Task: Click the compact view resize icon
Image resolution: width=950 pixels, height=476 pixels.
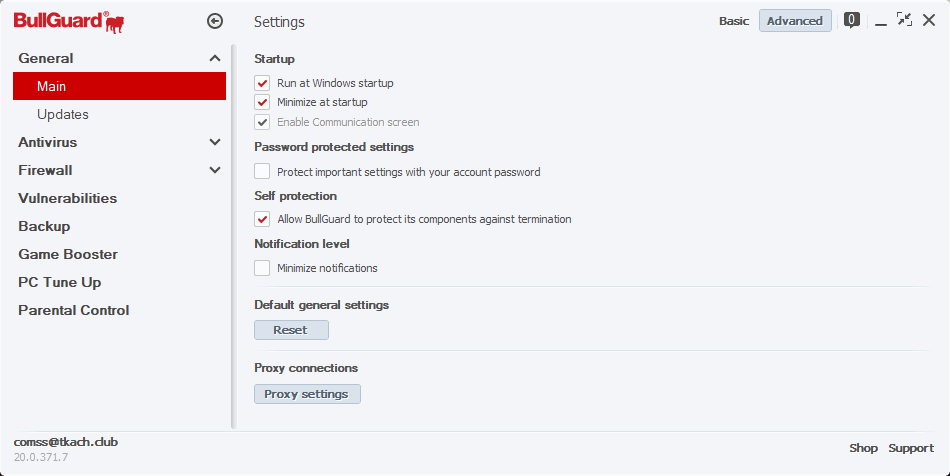Action: (904, 20)
